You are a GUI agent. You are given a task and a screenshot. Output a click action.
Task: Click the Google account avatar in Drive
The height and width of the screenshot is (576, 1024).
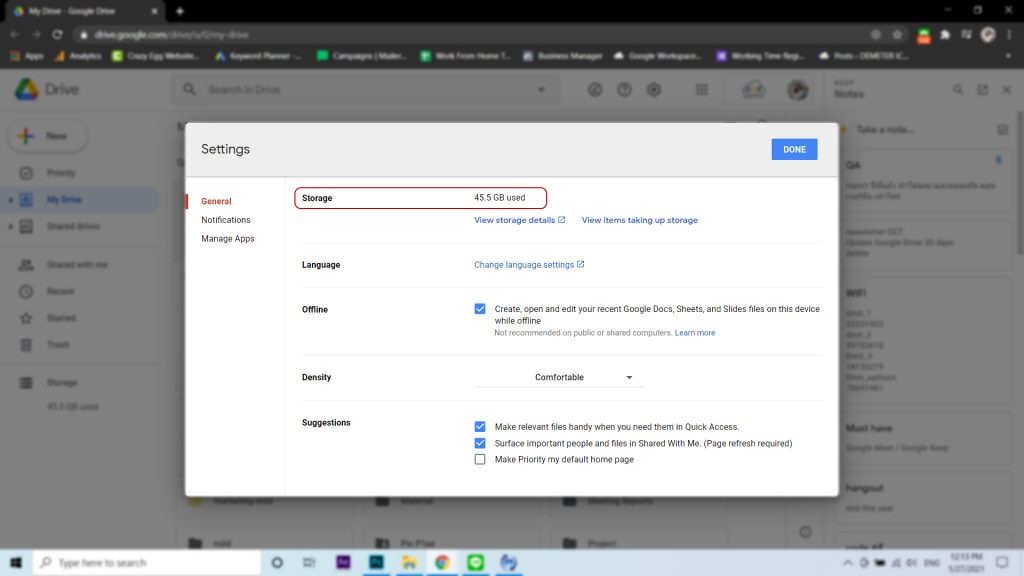(797, 89)
